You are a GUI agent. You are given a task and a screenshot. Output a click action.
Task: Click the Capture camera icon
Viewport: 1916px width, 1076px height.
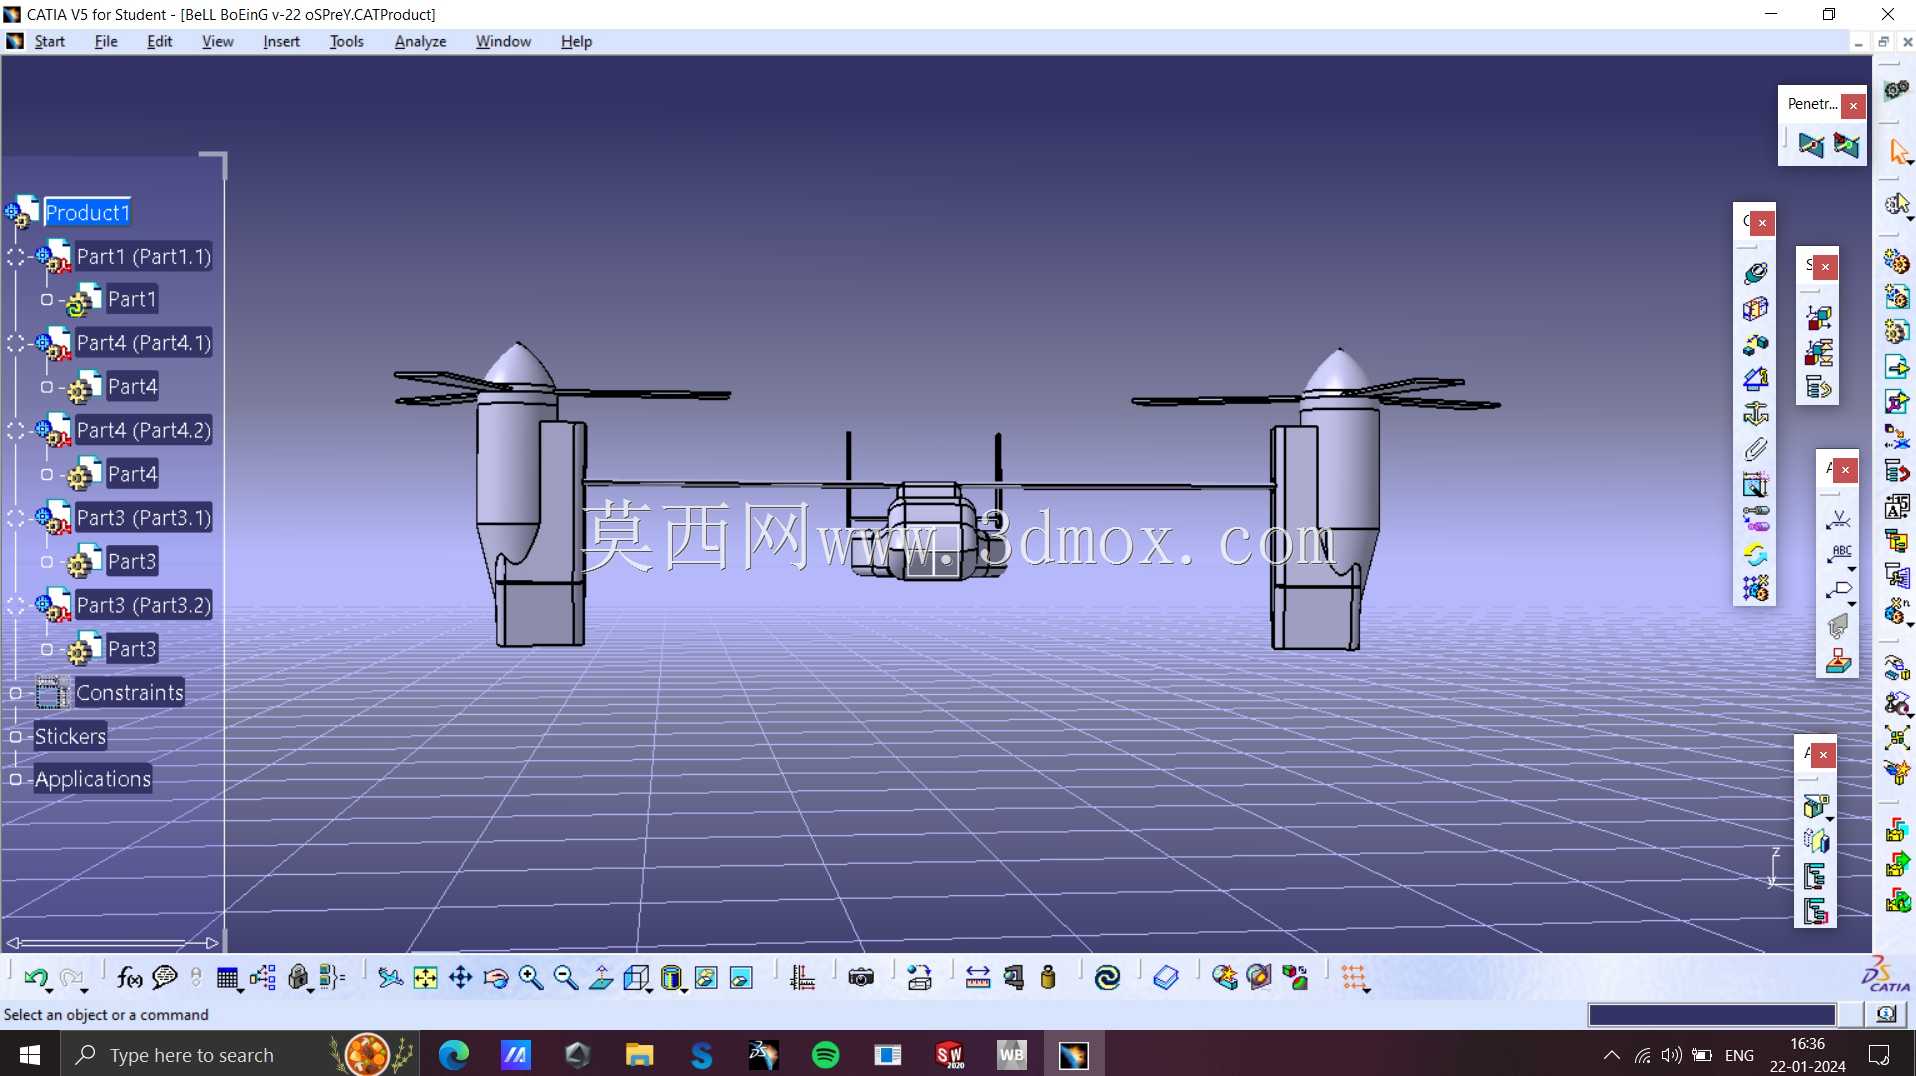pyautogui.click(x=861, y=977)
